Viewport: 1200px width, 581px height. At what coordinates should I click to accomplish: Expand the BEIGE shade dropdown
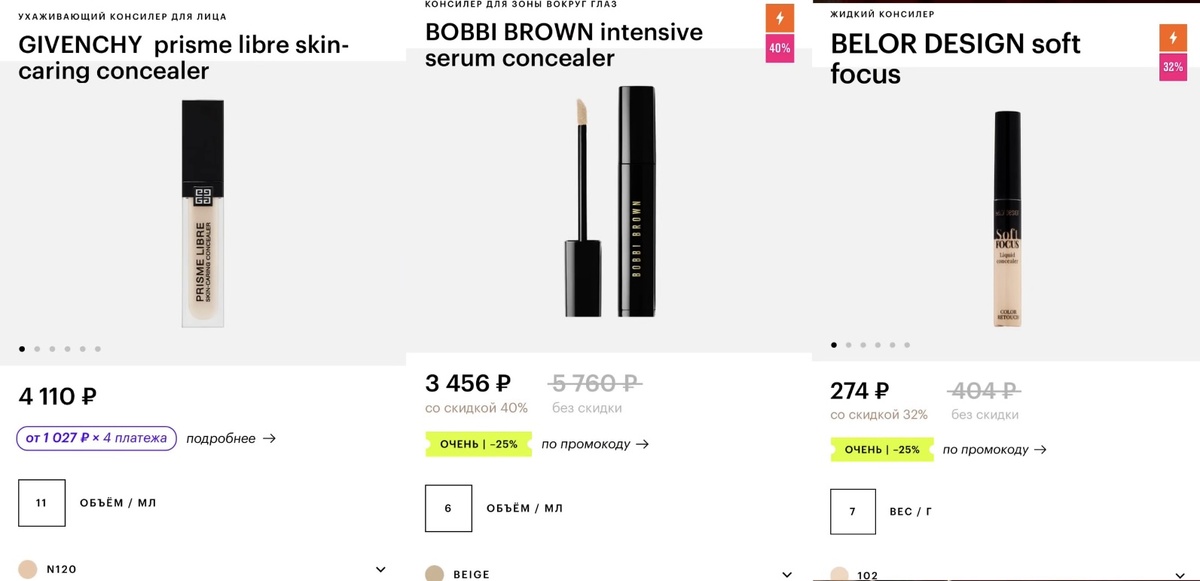click(786, 574)
